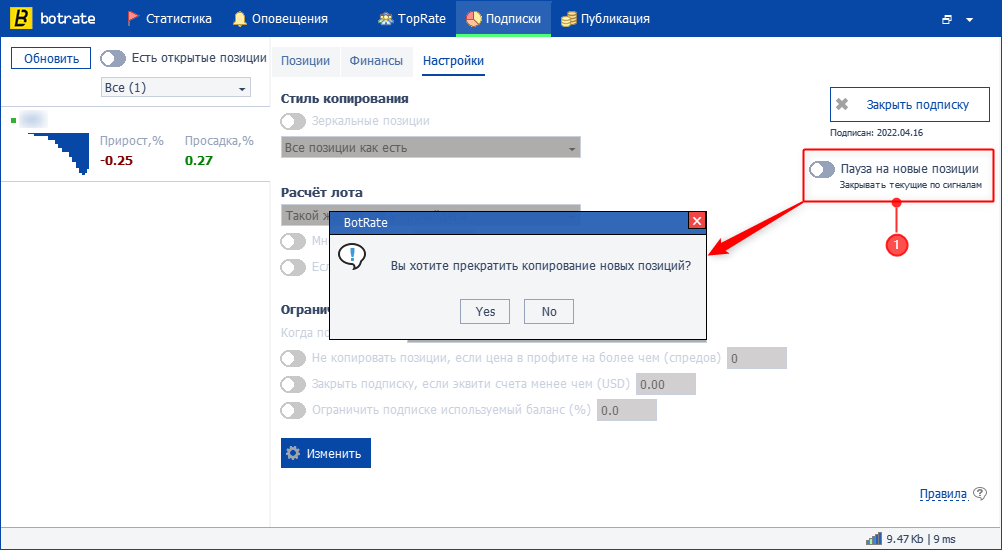The height and width of the screenshot is (550, 1002).
Task: Click the Прирост value -0.25
Action: [x=116, y=160]
